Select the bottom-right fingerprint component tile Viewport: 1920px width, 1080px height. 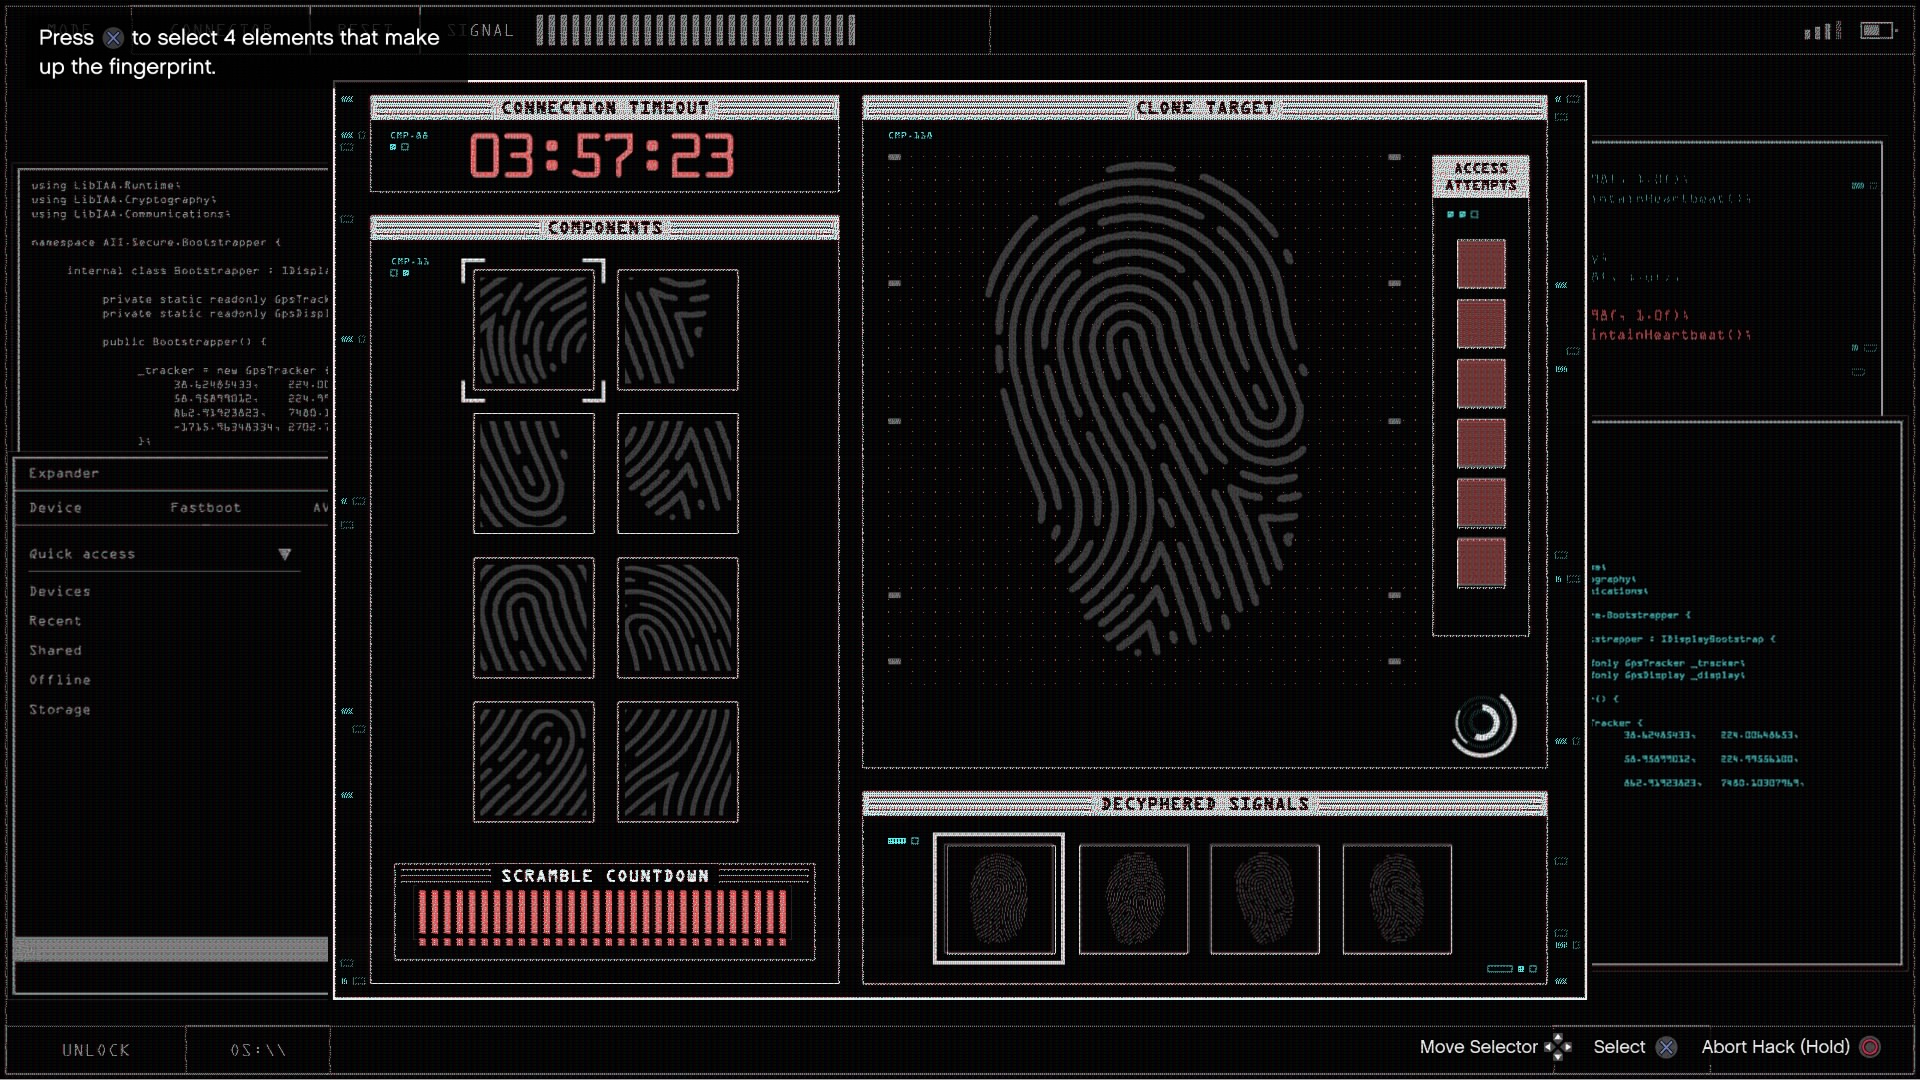[677, 761]
